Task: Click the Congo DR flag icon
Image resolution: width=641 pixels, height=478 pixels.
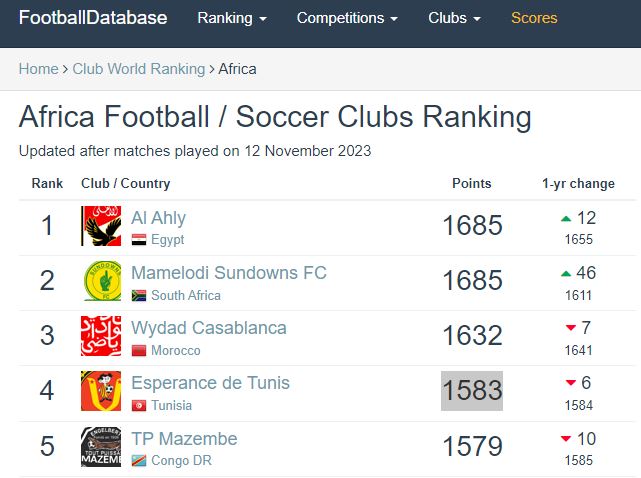Action: pos(139,460)
